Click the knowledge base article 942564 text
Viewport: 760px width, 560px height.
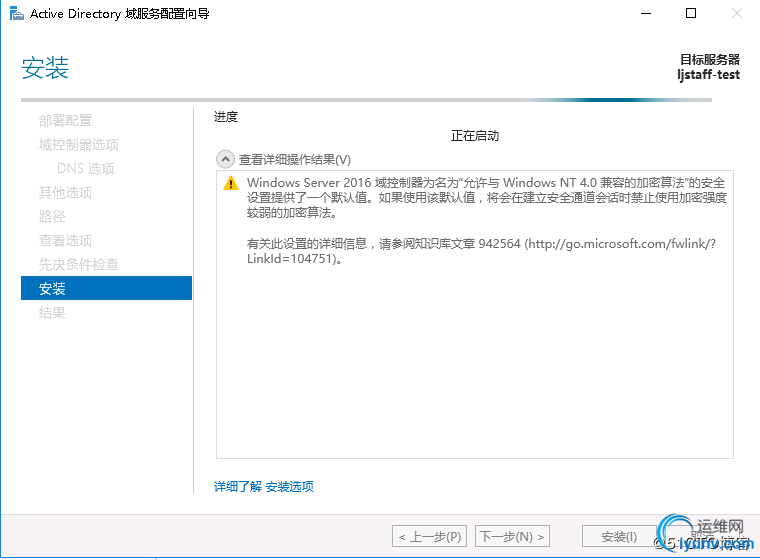tap(481, 251)
